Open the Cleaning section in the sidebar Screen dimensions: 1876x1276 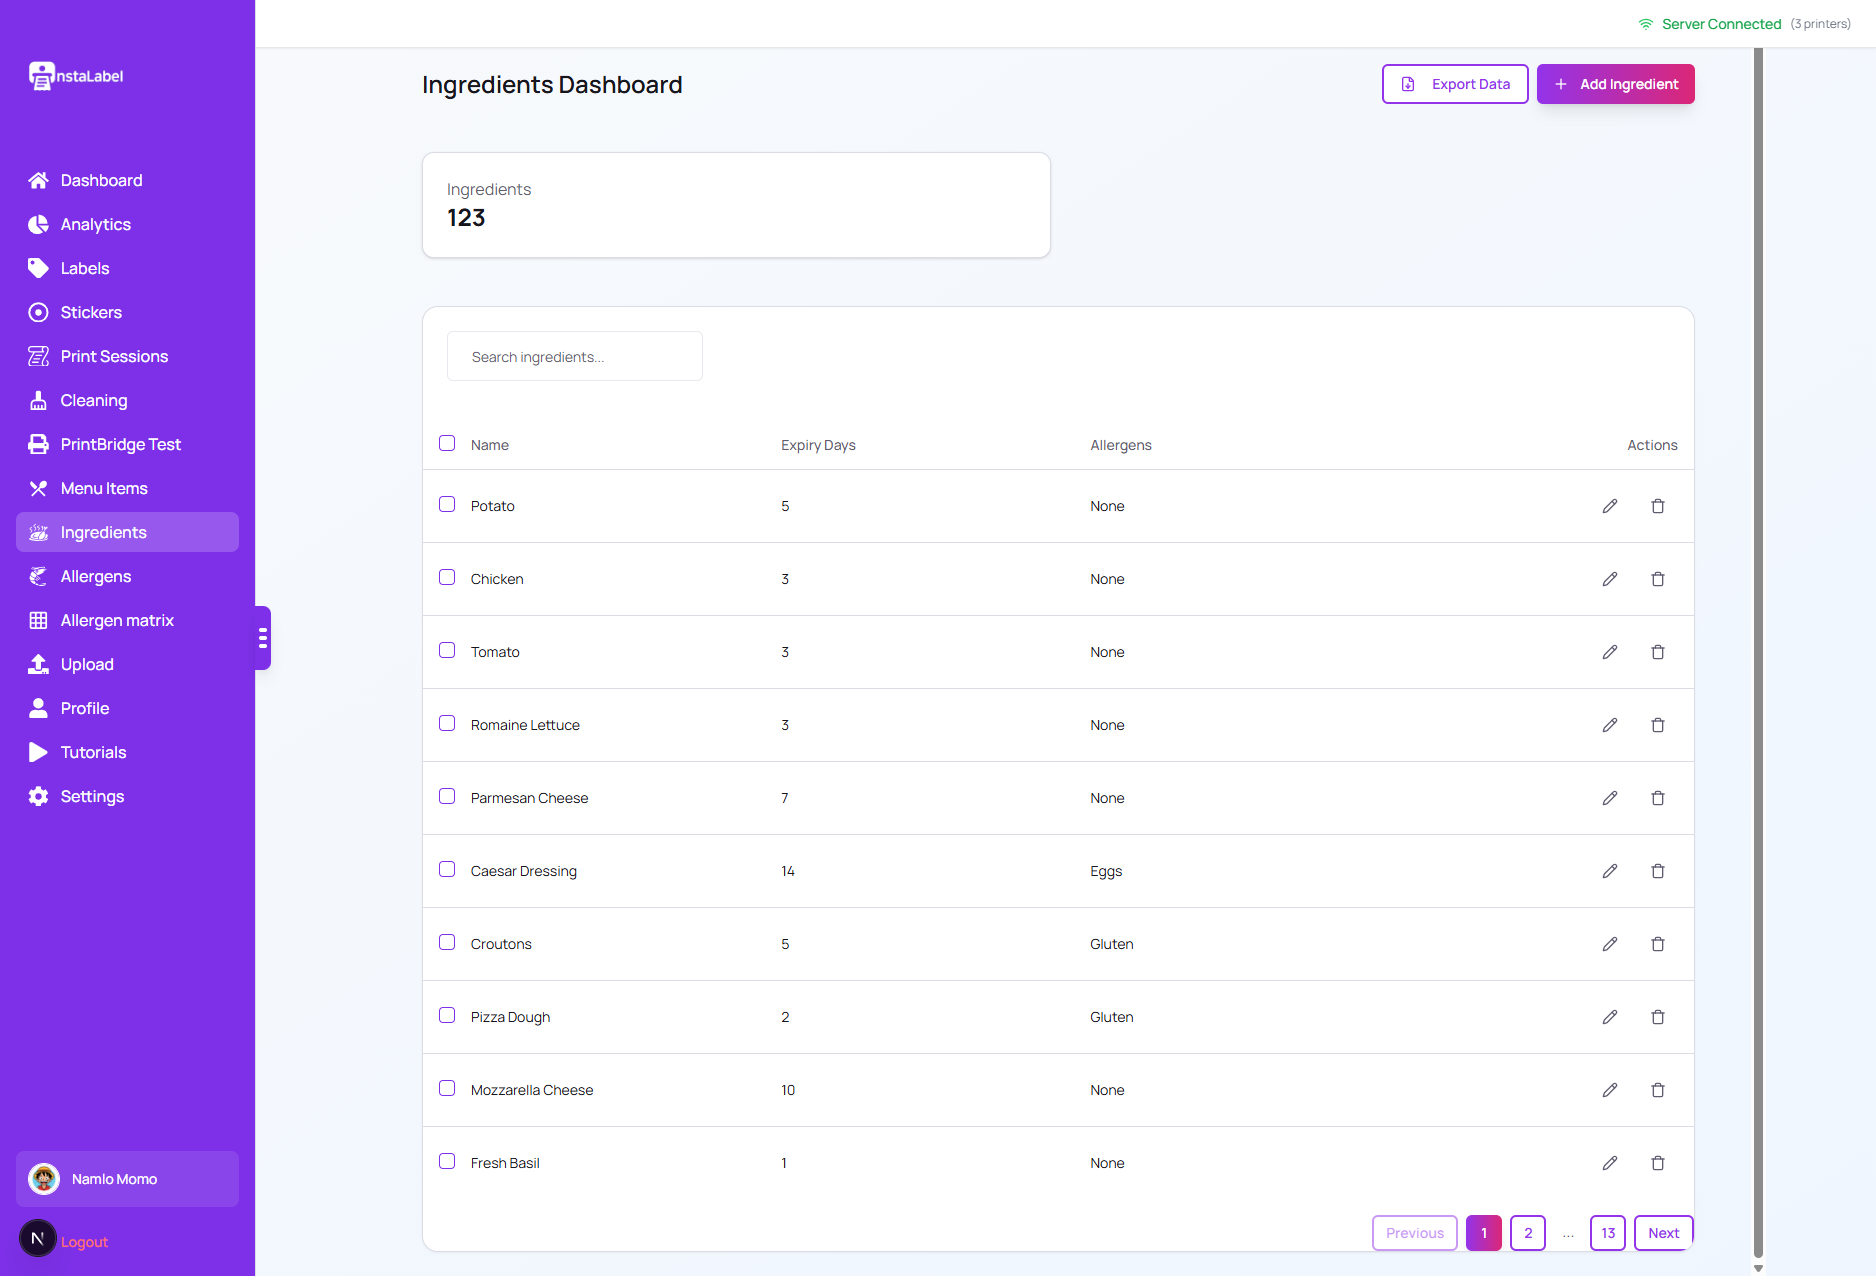(x=127, y=400)
